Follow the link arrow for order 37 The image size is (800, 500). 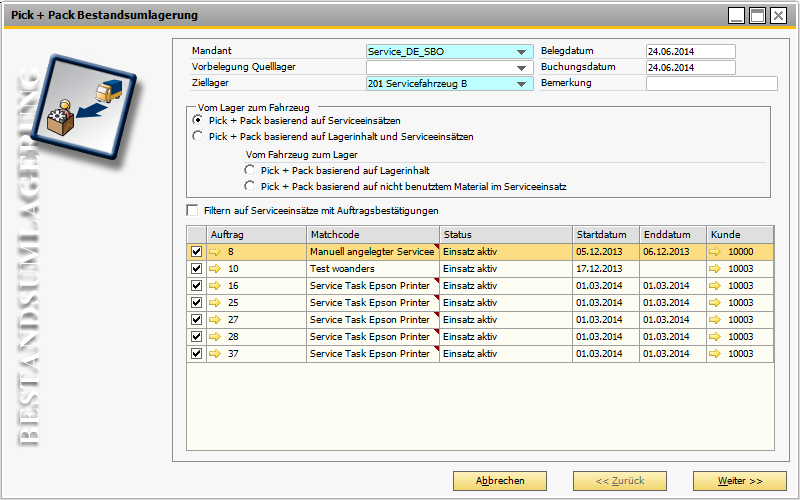pos(215,354)
